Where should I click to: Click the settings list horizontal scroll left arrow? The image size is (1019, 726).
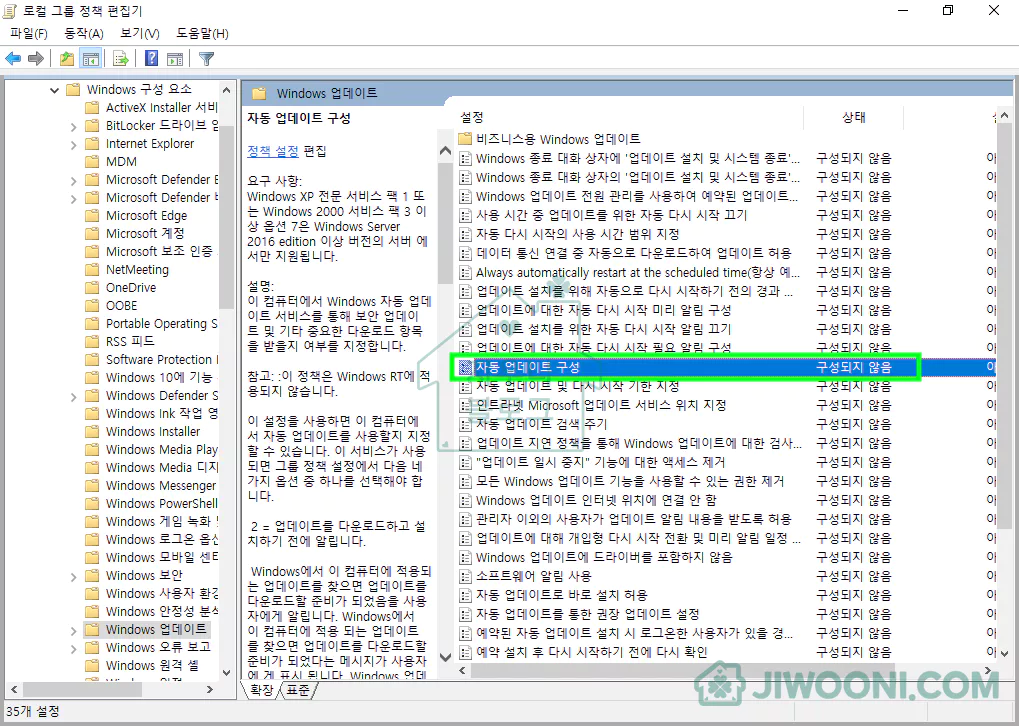pyautogui.click(x=463, y=670)
